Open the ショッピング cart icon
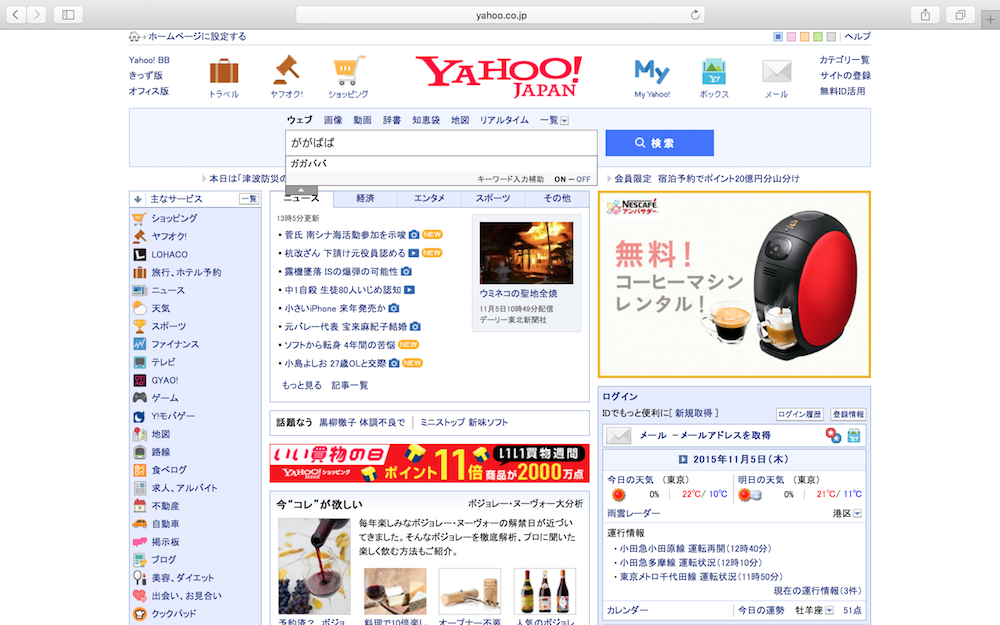 pos(348,72)
